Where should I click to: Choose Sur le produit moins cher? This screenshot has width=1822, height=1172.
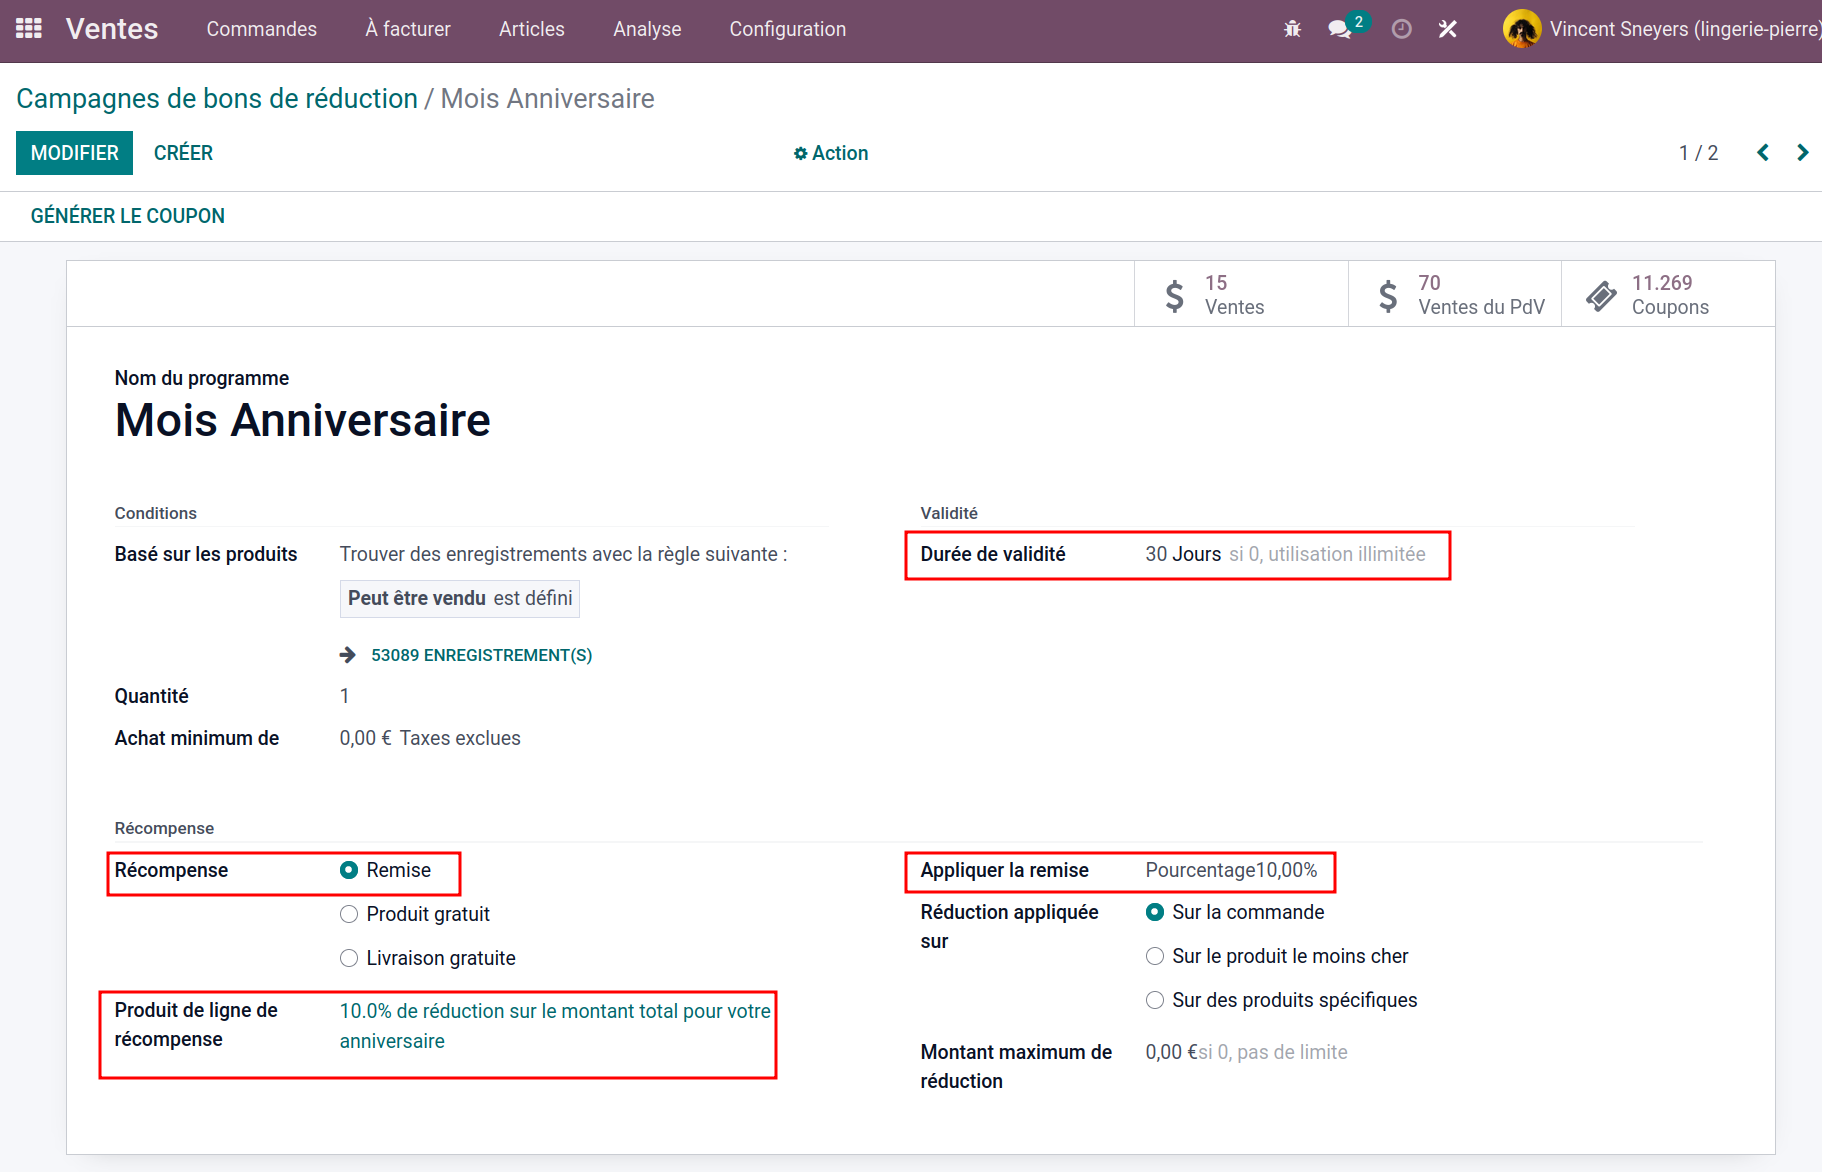pyautogui.click(x=1155, y=956)
